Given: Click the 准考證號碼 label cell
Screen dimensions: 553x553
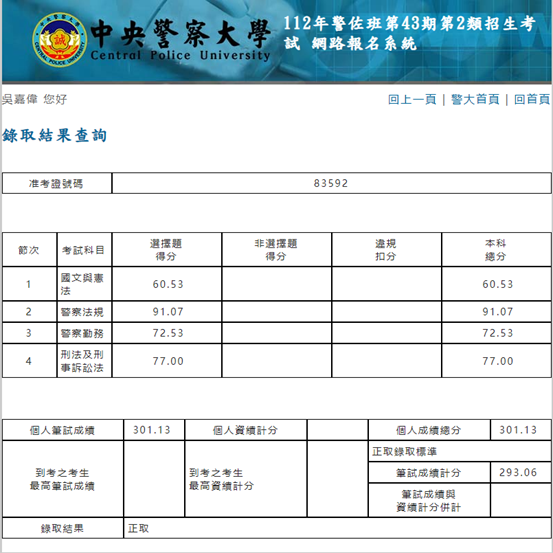Looking at the screenshot, I should [57, 183].
